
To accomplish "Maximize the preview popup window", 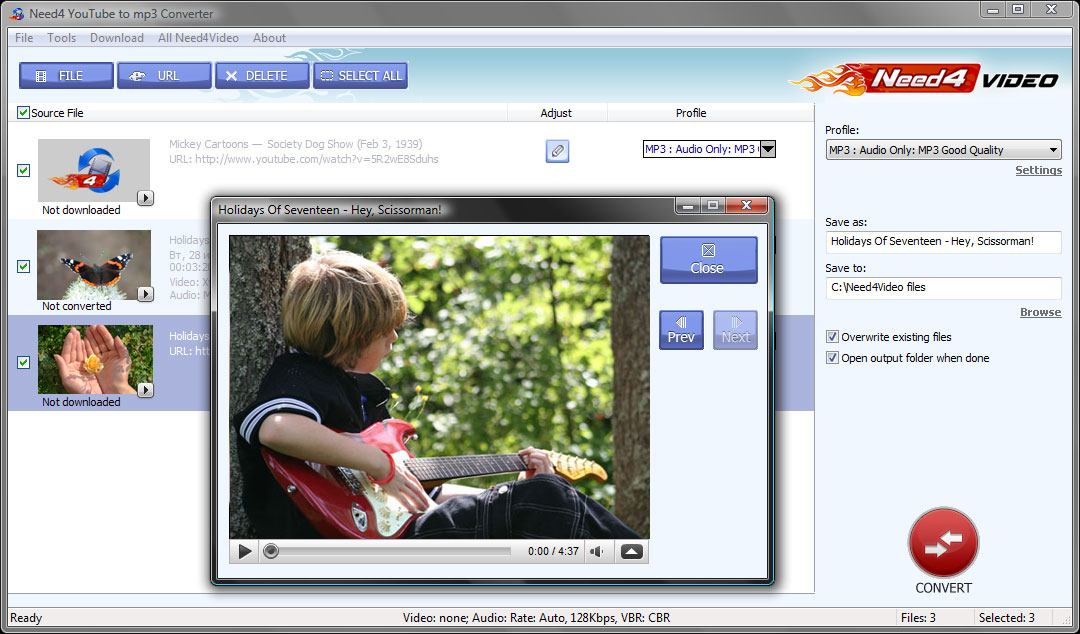I will (x=713, y=205).
